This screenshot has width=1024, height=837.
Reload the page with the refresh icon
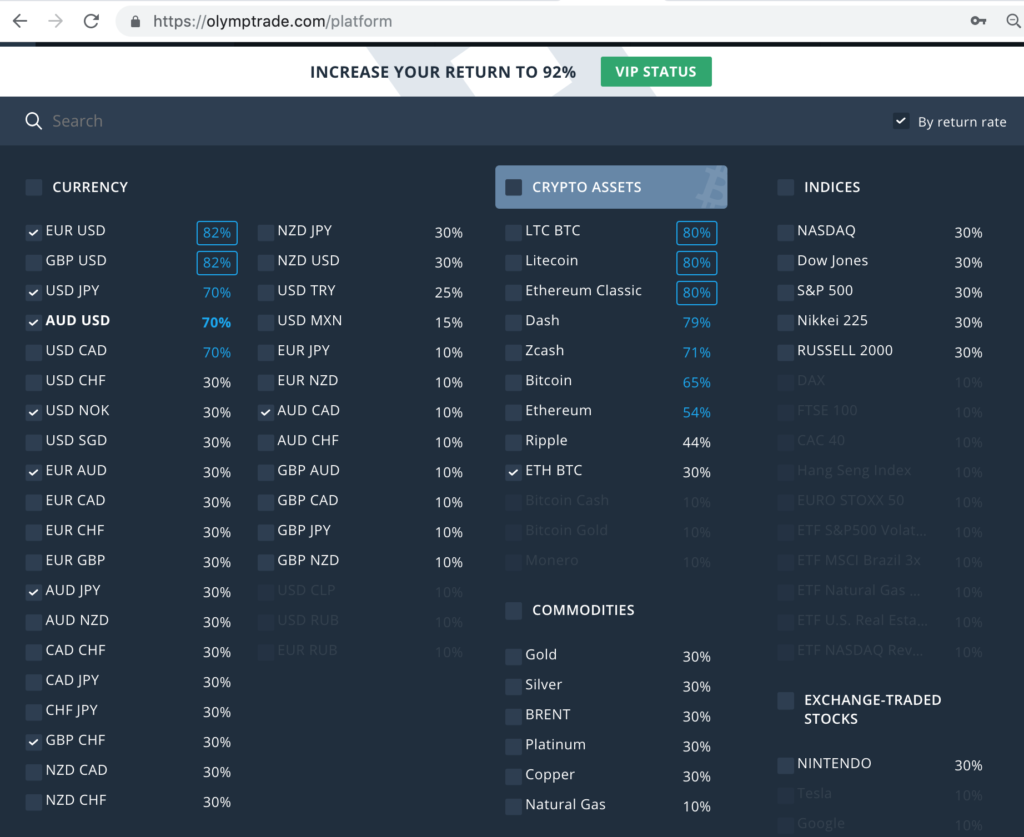click(91, 21)
